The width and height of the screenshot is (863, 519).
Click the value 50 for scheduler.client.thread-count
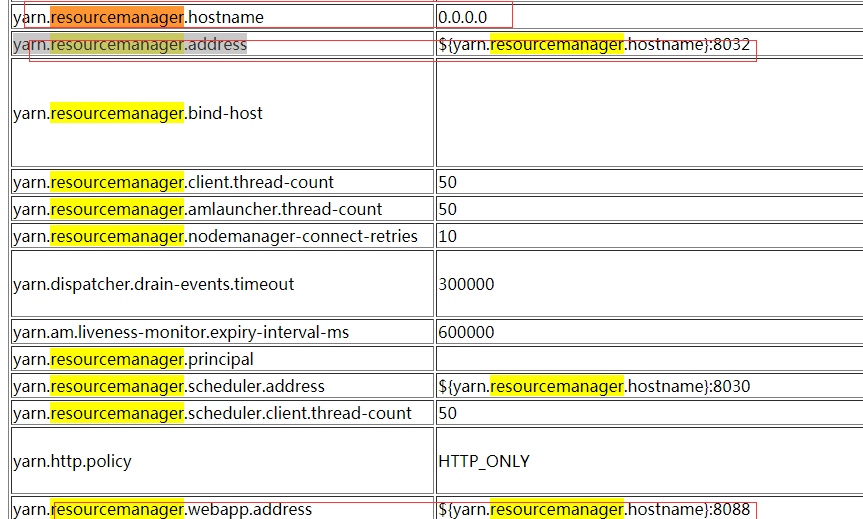447,413
